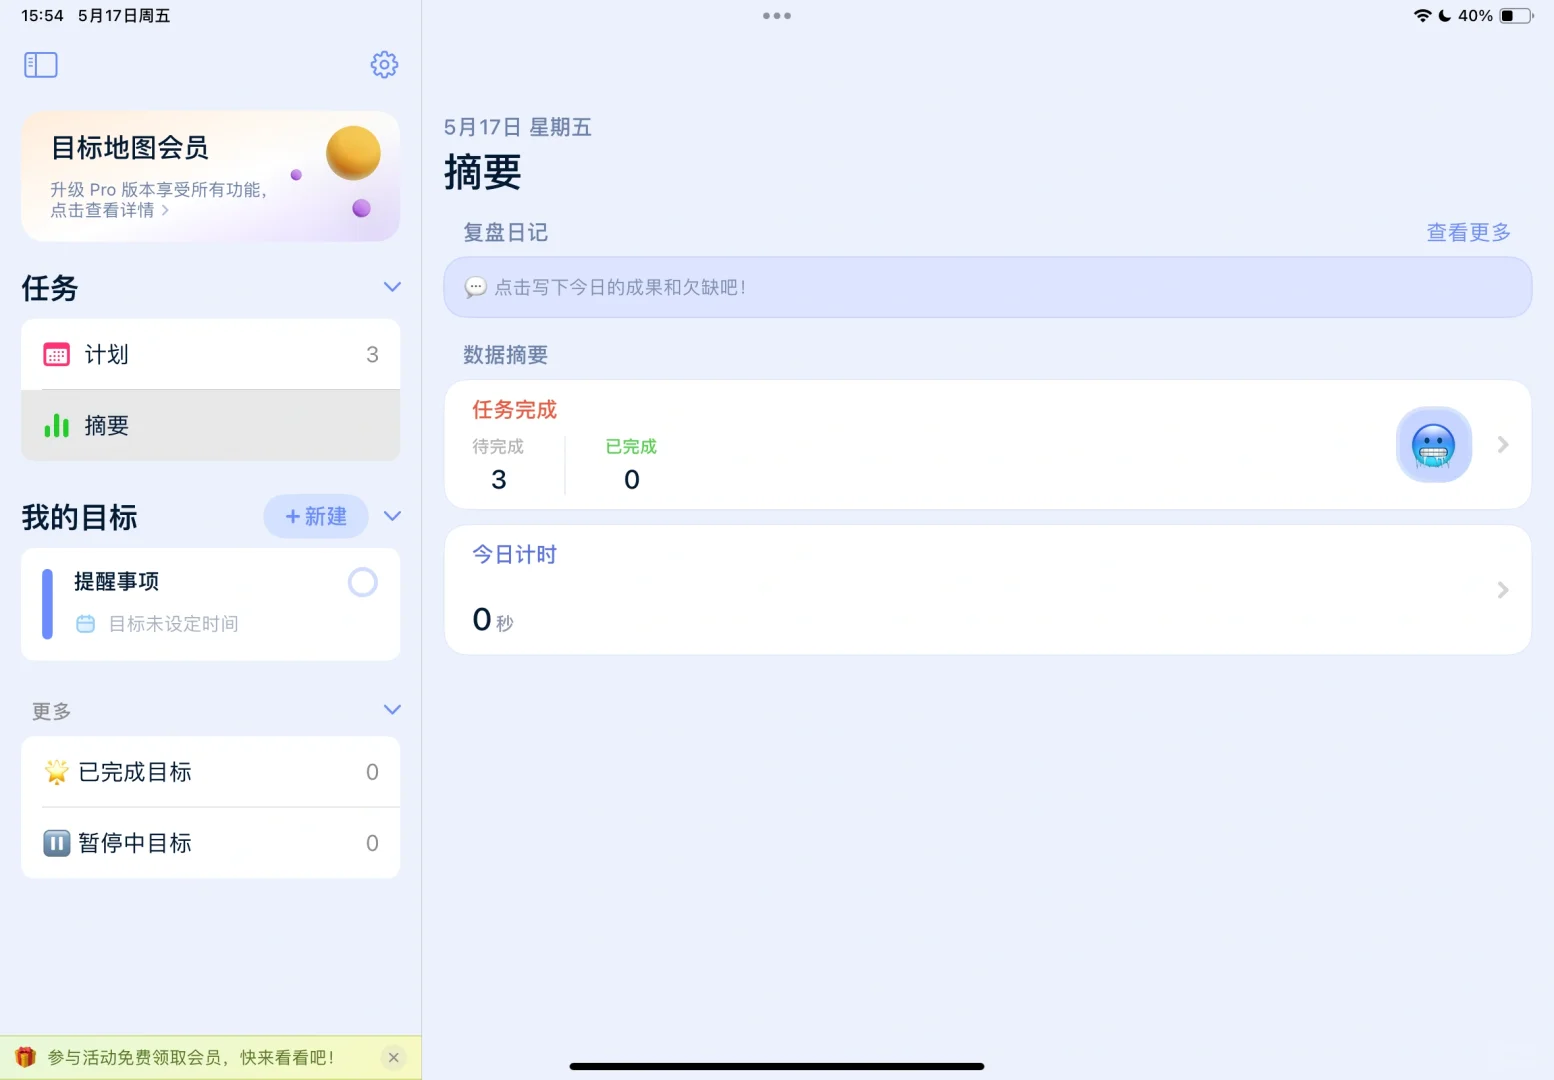Toggle the sidebar panel icon
The height and width of the screenshot is (1080, 1554).
(x=41, y=65)
